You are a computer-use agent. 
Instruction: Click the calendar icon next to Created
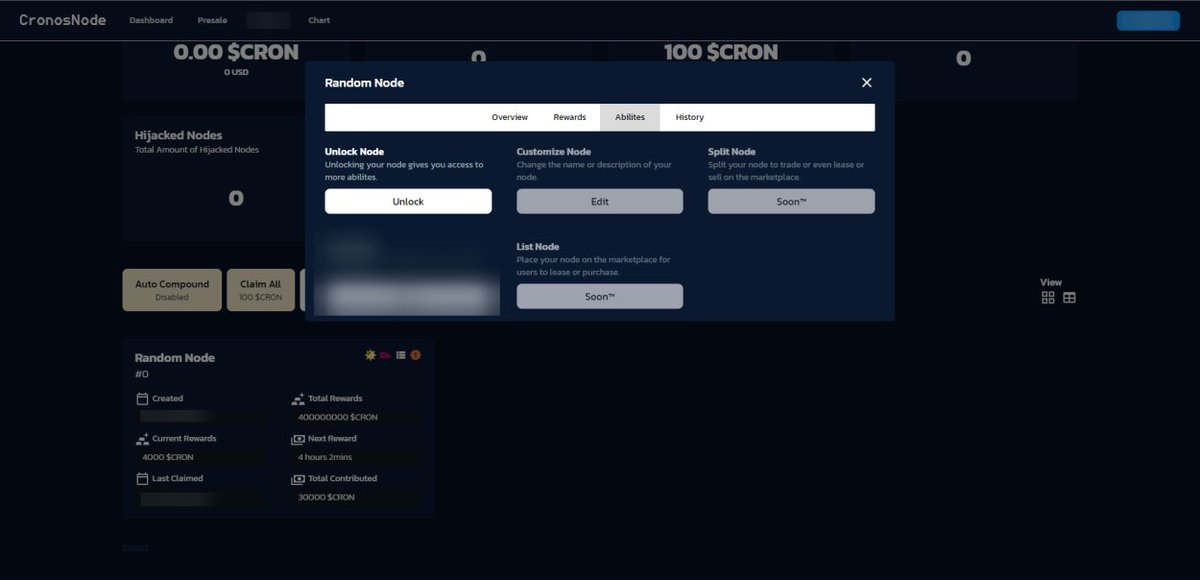click(x=142, y=398)
